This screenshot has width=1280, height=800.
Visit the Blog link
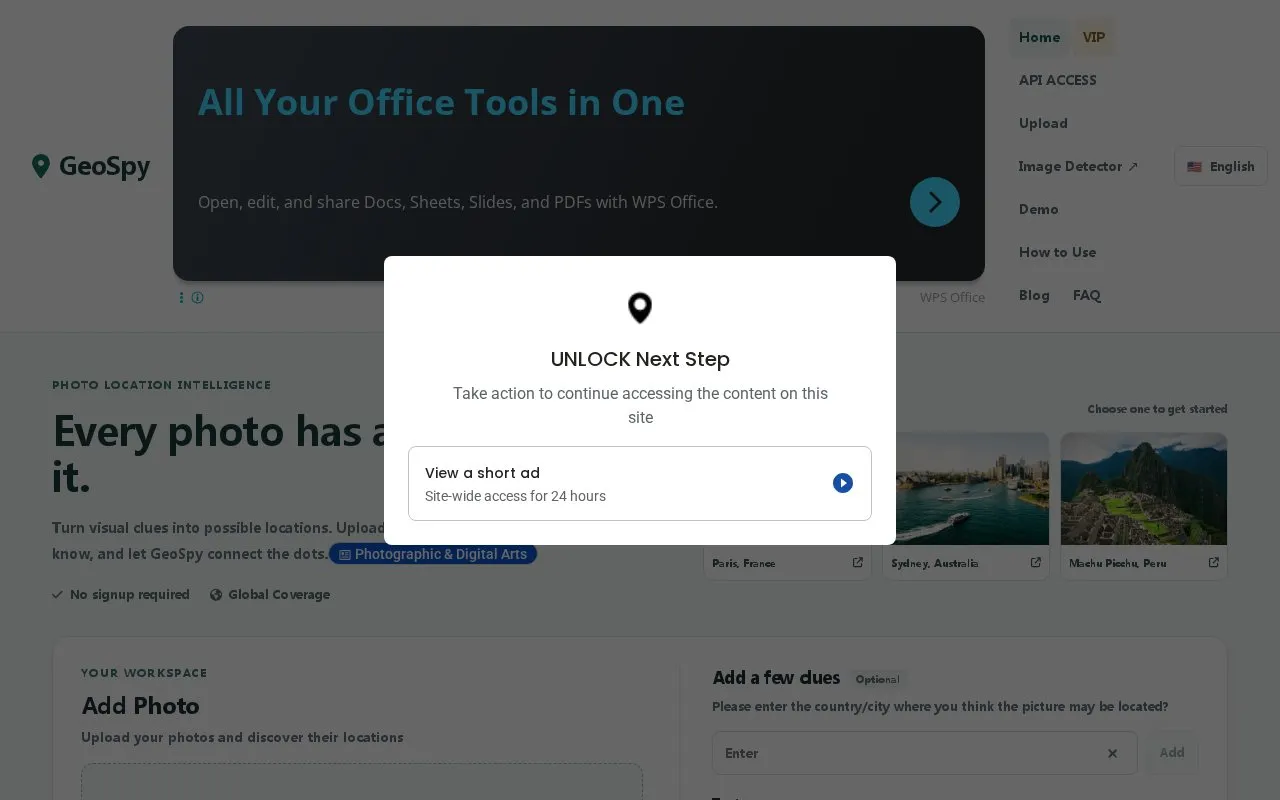click(x=1034, y=295)
